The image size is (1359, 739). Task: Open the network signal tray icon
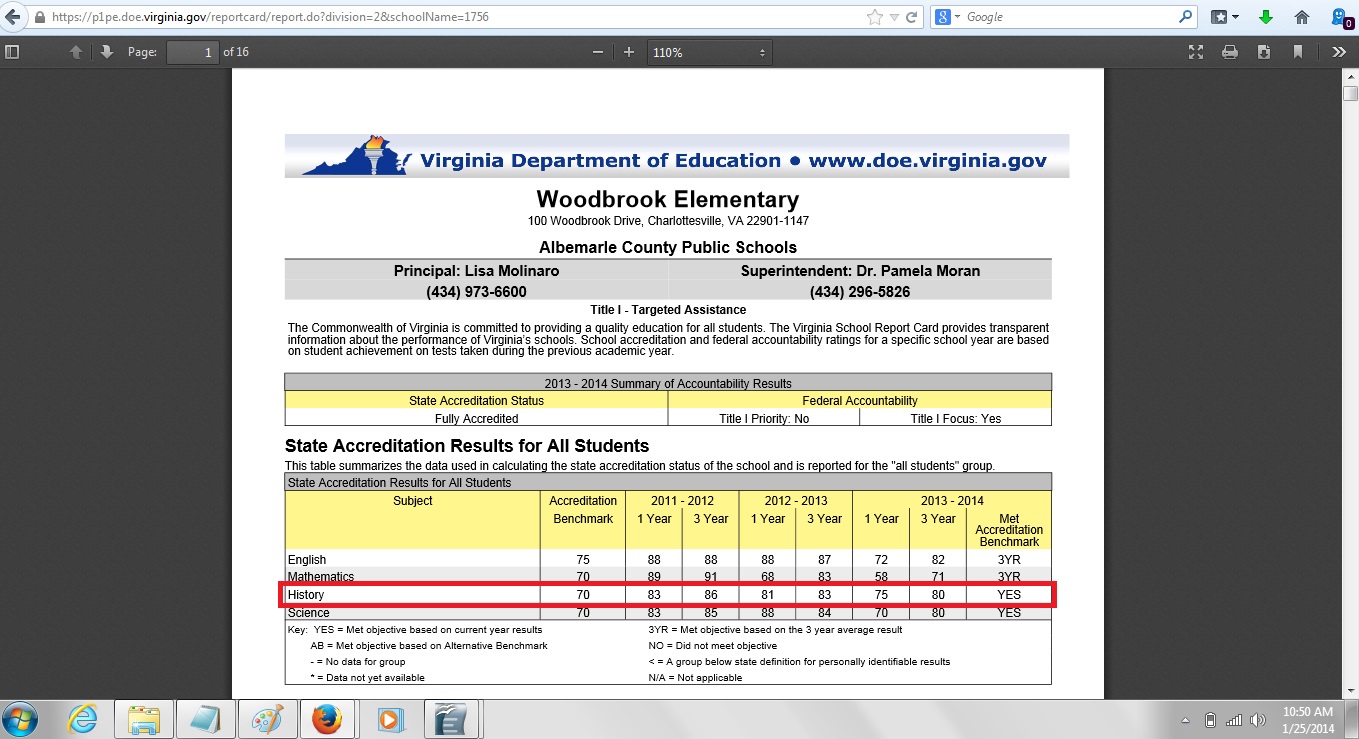(1233, 719)
